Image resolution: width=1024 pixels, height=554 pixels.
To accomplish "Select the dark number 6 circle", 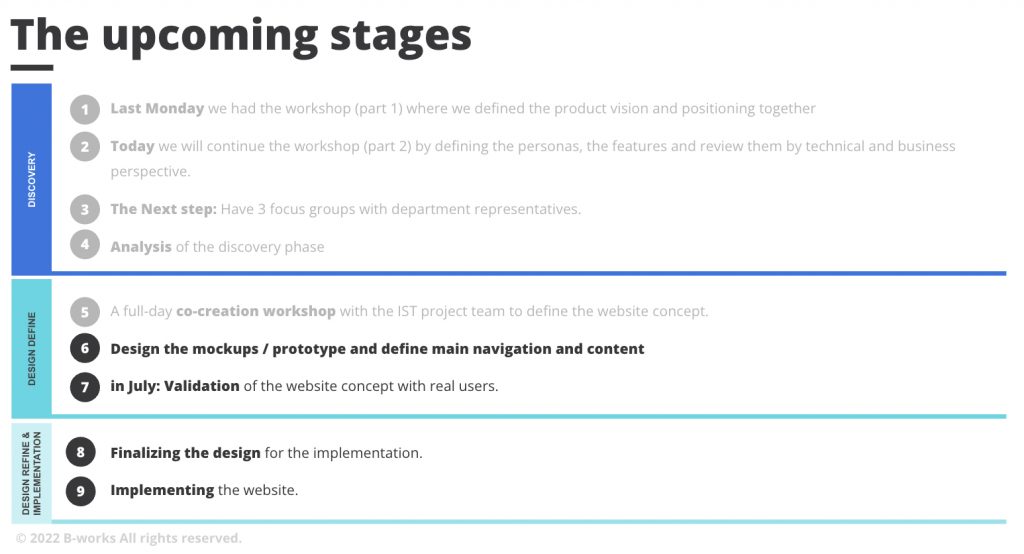I will pos(85,348).
